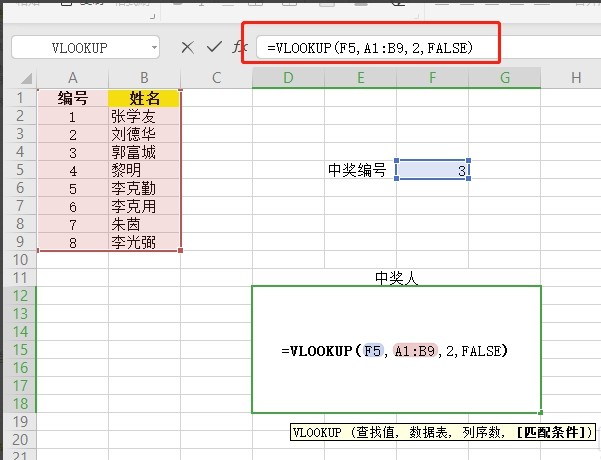Select row 5 header
This screenshot has height=460, width=601.
click(x=20, y=170)
